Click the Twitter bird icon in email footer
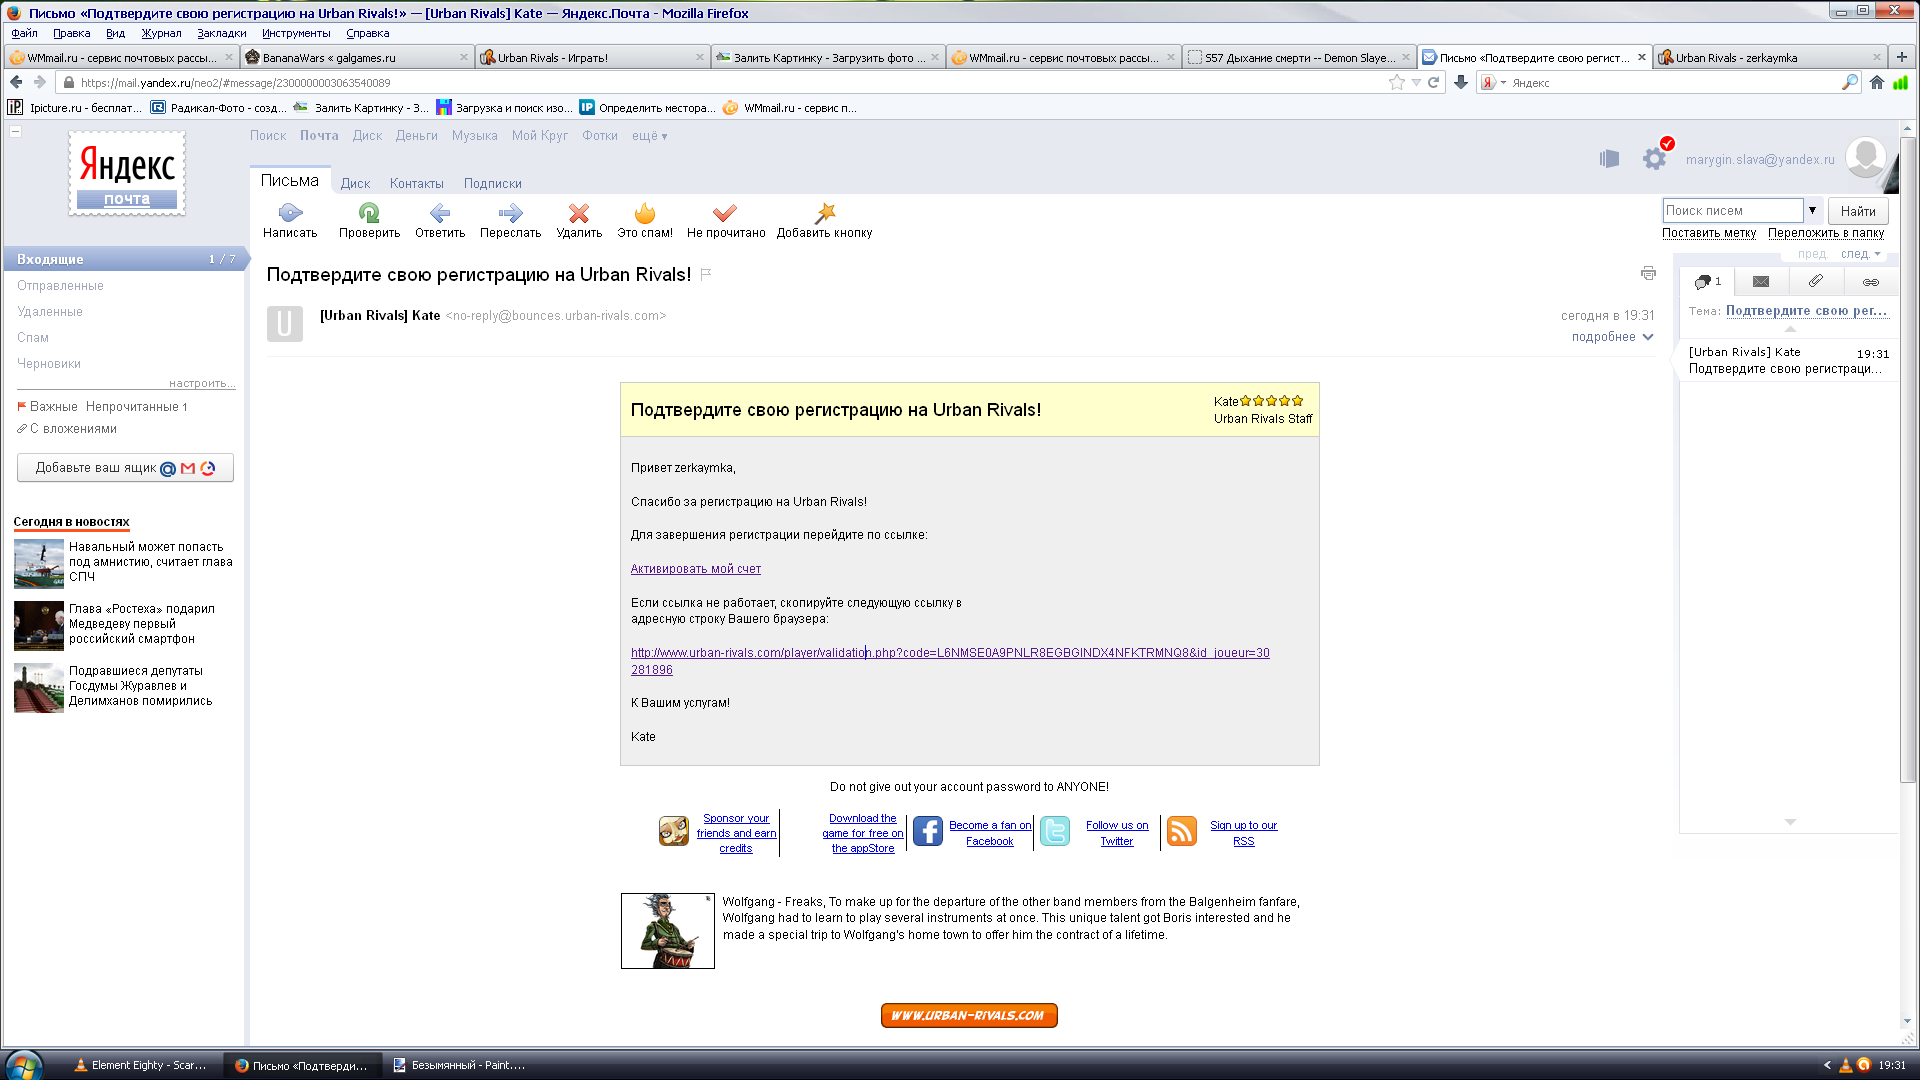Screen dimensions: 1920x1080 (x=1055, y=831)
